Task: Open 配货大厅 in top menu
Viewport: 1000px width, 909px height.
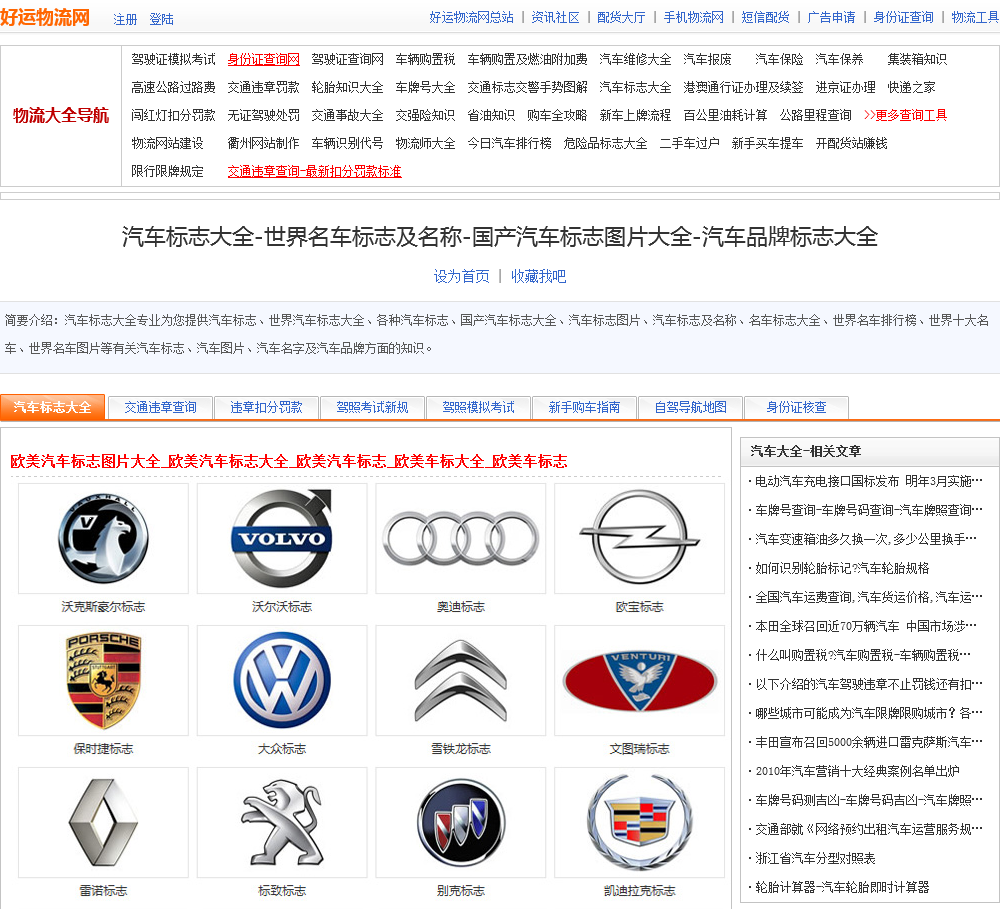Action: (x=621, y=17)
